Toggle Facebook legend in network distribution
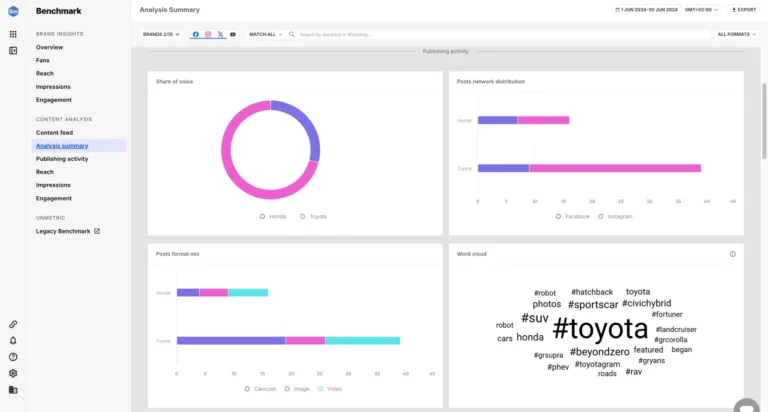The height and width of the screenshot is (412, 768). [x=573, y=216]
